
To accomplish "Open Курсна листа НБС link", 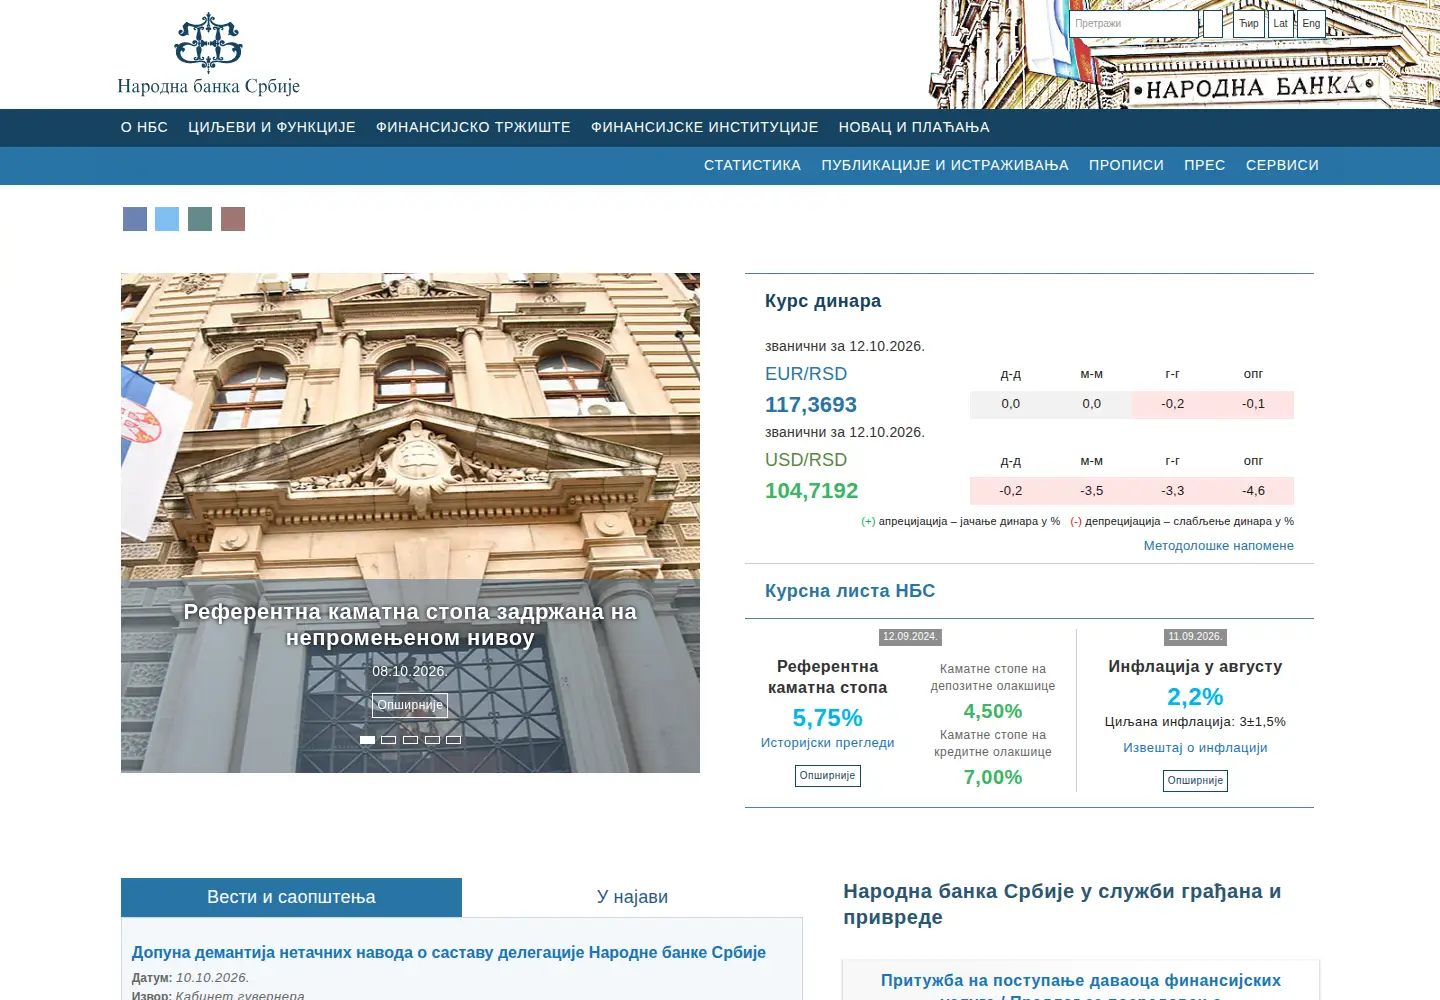I will coord(850,591).
